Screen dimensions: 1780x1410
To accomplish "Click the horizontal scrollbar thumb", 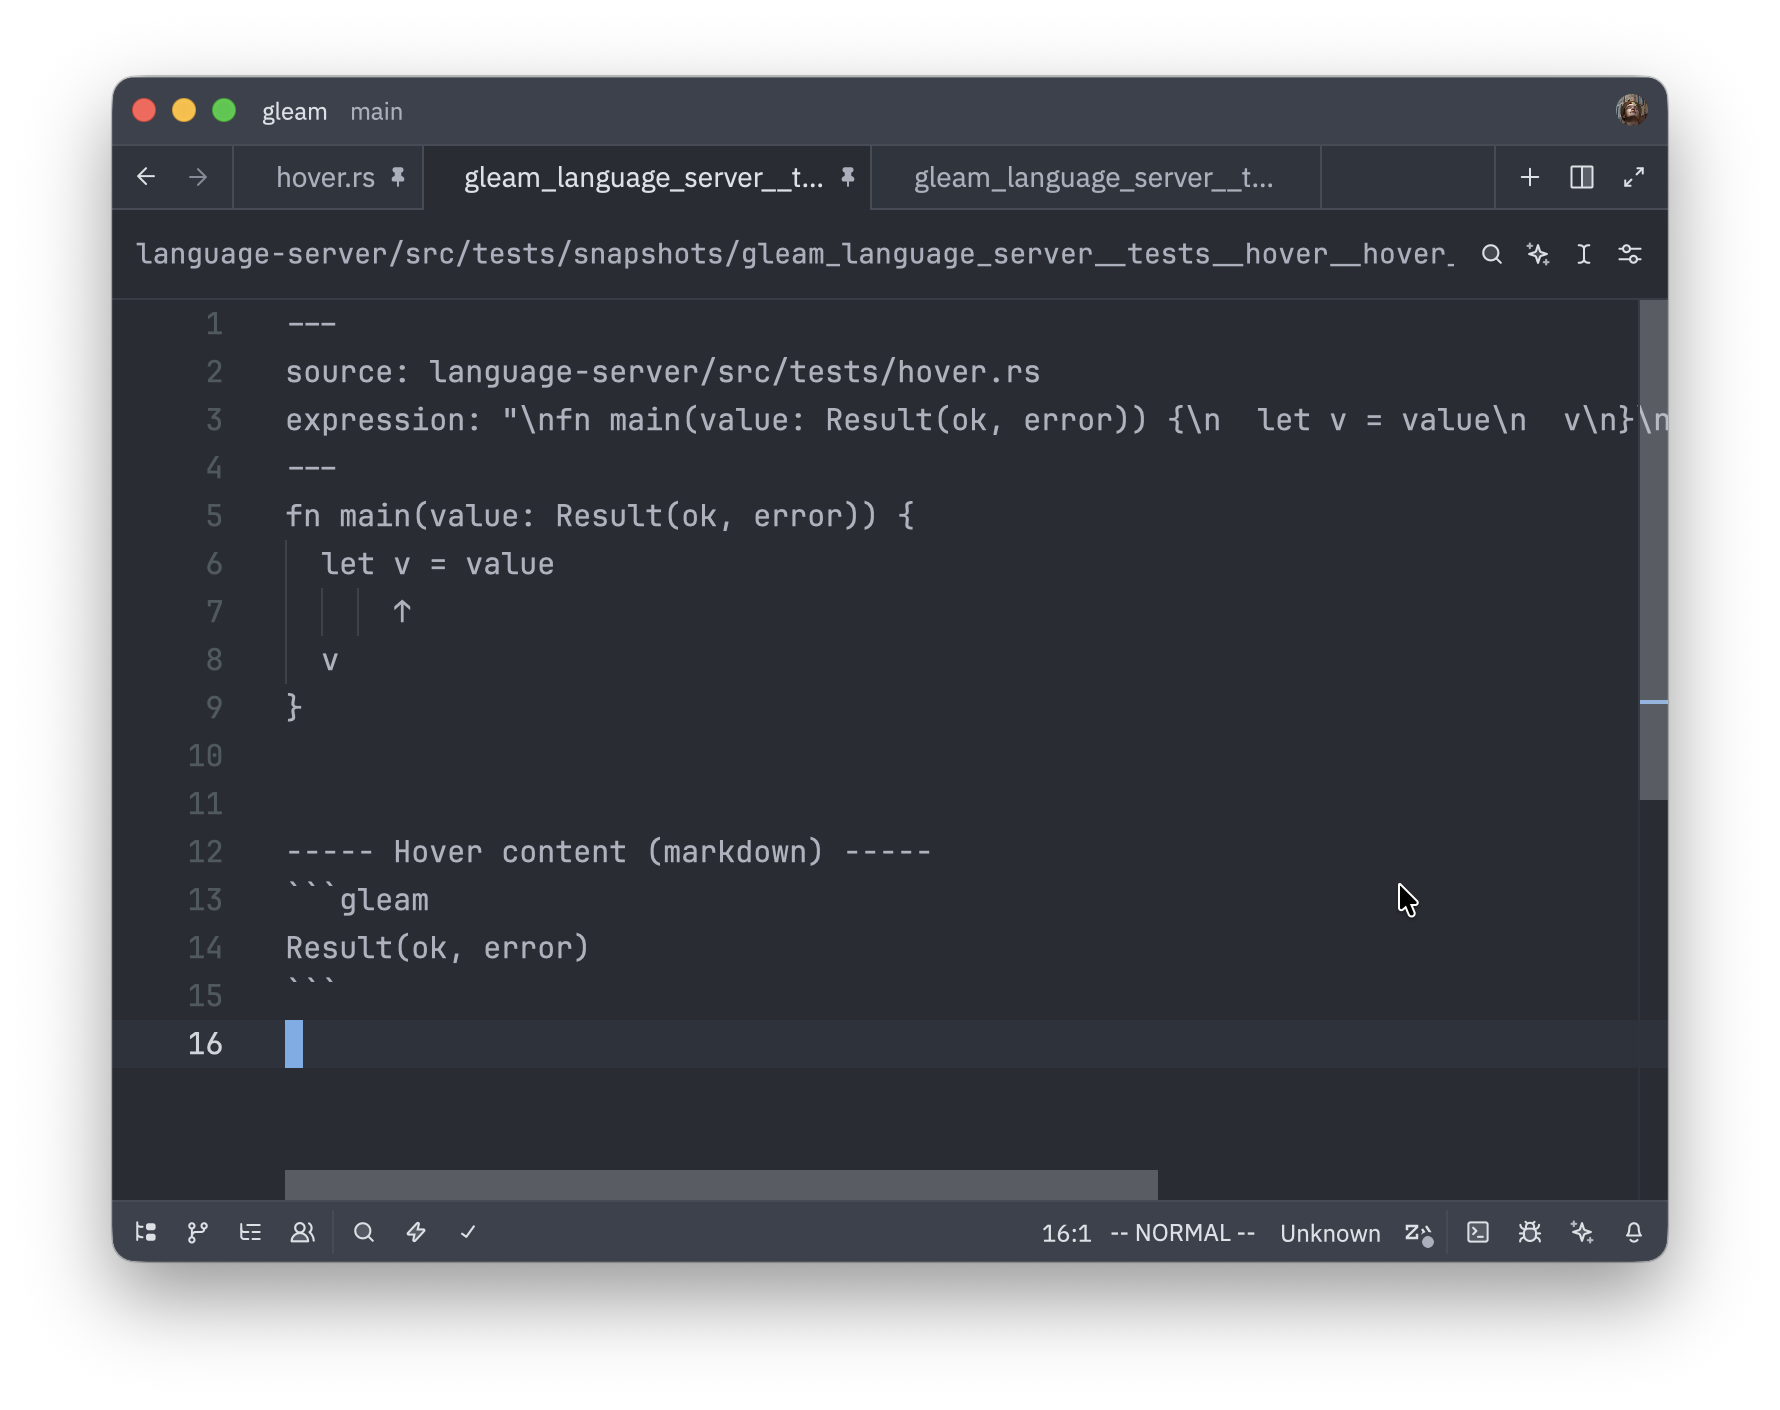I will pyautogui.click(x=720, y=1184).
